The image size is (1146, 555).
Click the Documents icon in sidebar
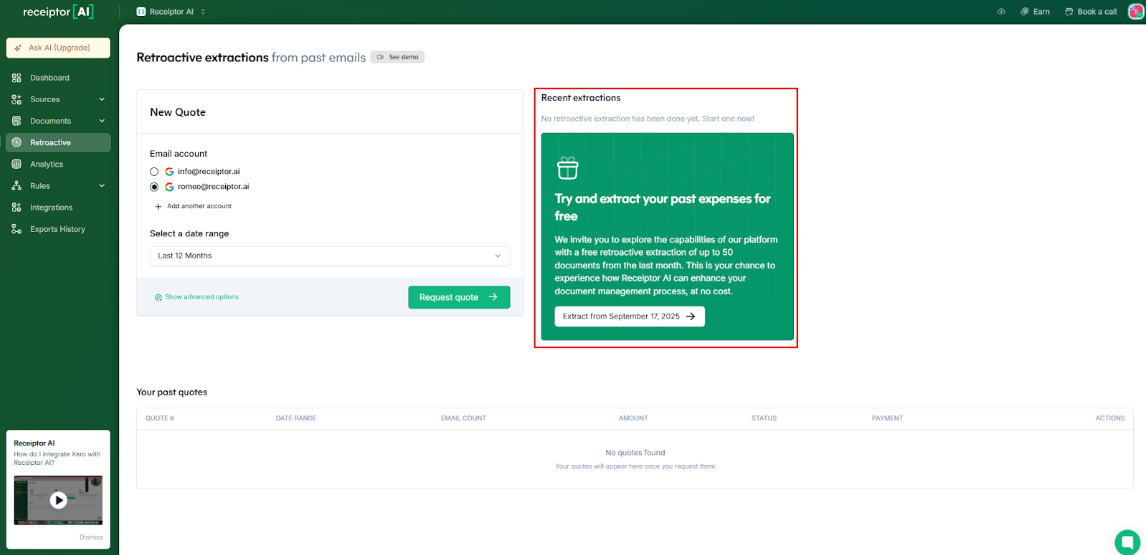[x=16, y=121]
